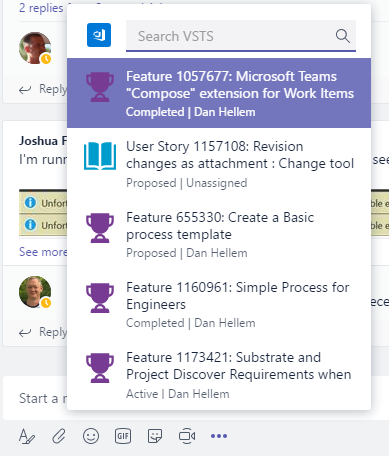389x456 pixels.
Task: Click 'Completed | Dan Hellem' under Feature 1160961
Action: 191,323
